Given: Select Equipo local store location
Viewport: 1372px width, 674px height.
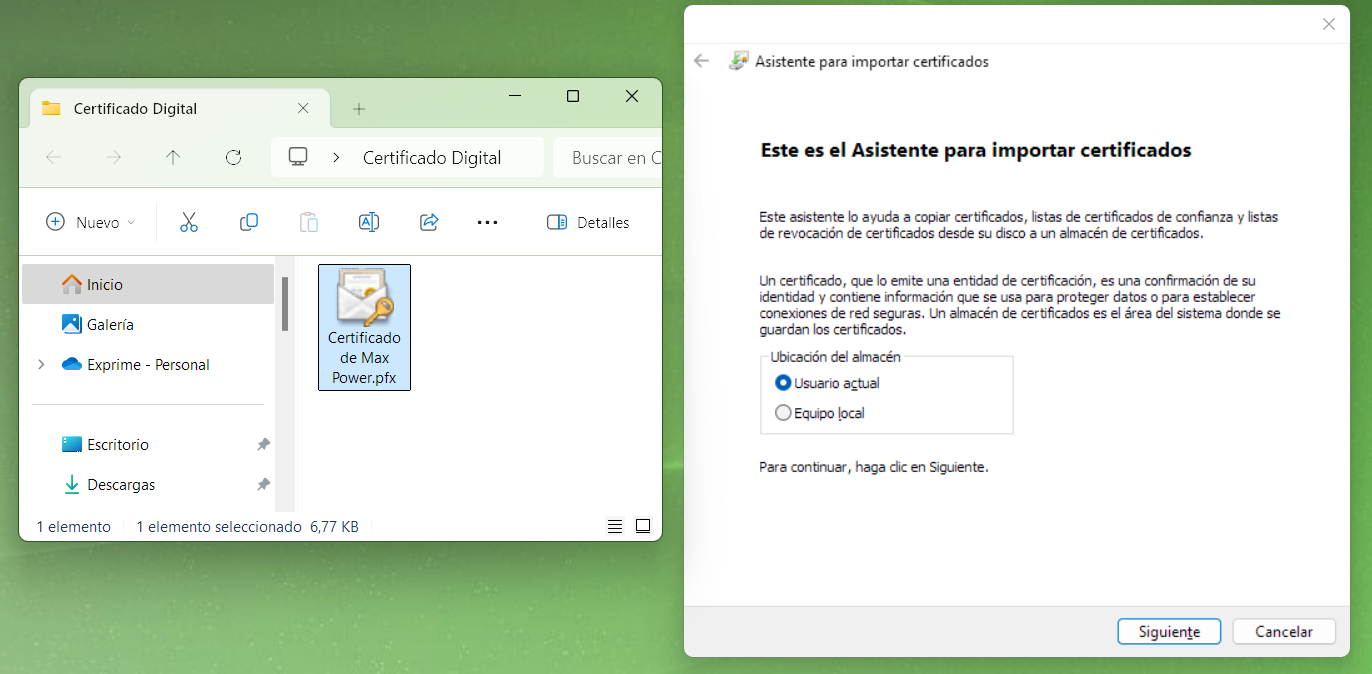Looking at the screenshot, I should (783, 413).
